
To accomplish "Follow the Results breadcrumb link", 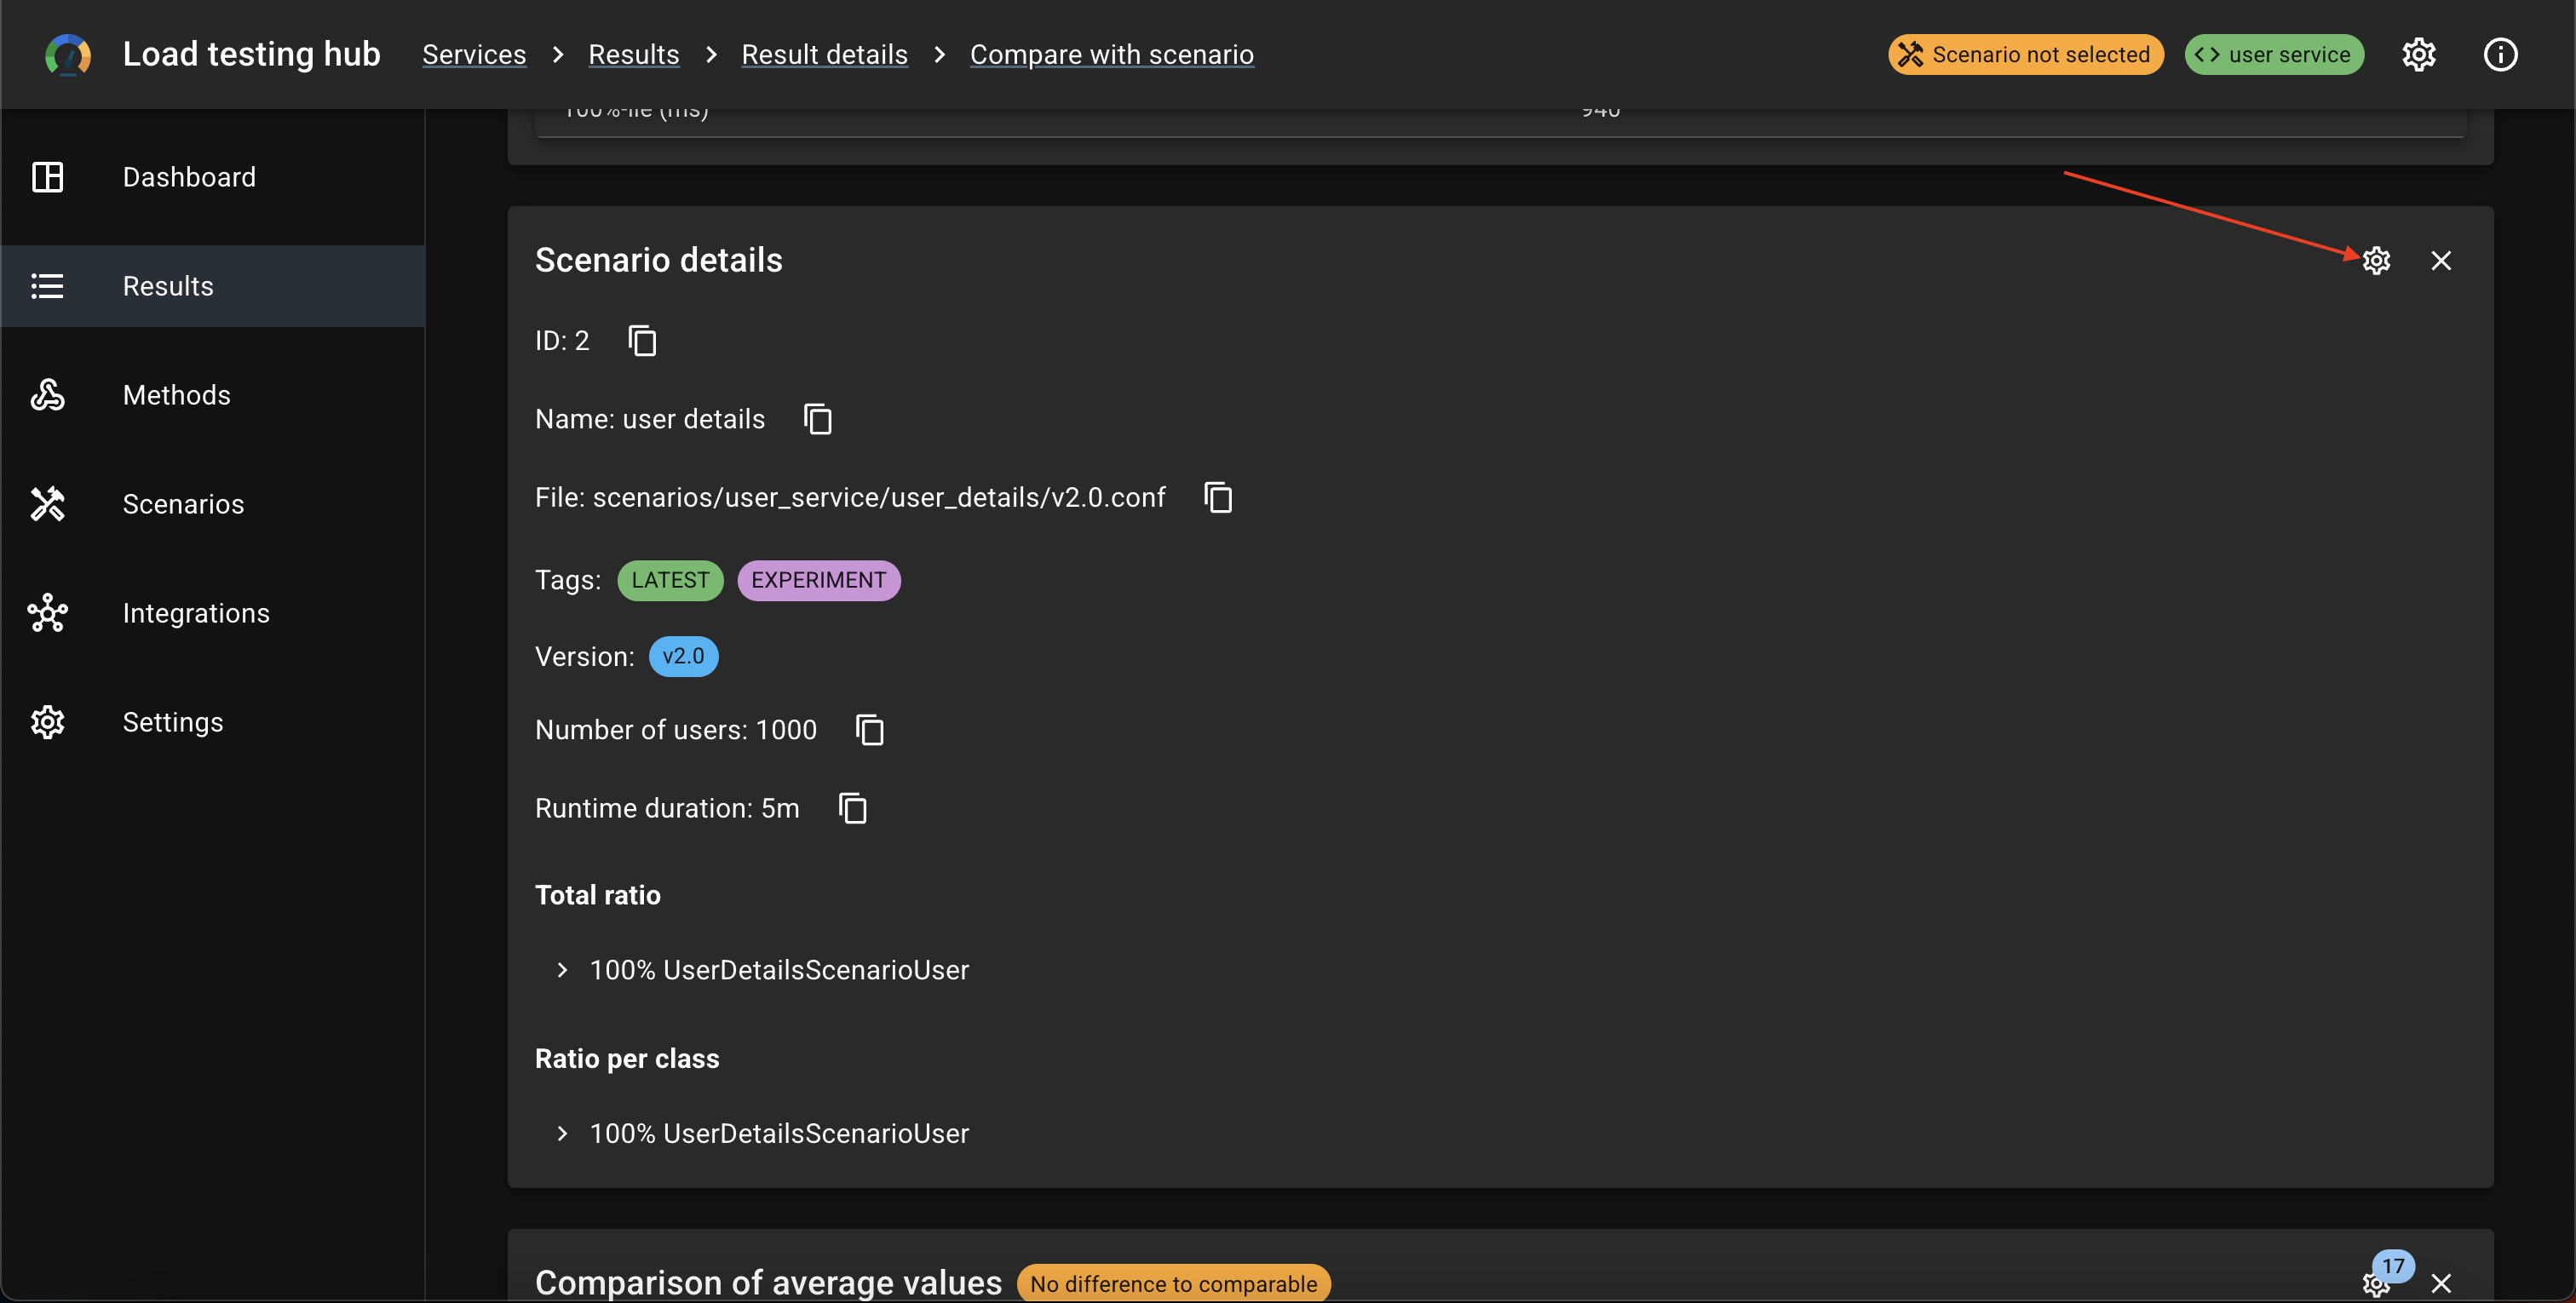I will coord(634,54).
